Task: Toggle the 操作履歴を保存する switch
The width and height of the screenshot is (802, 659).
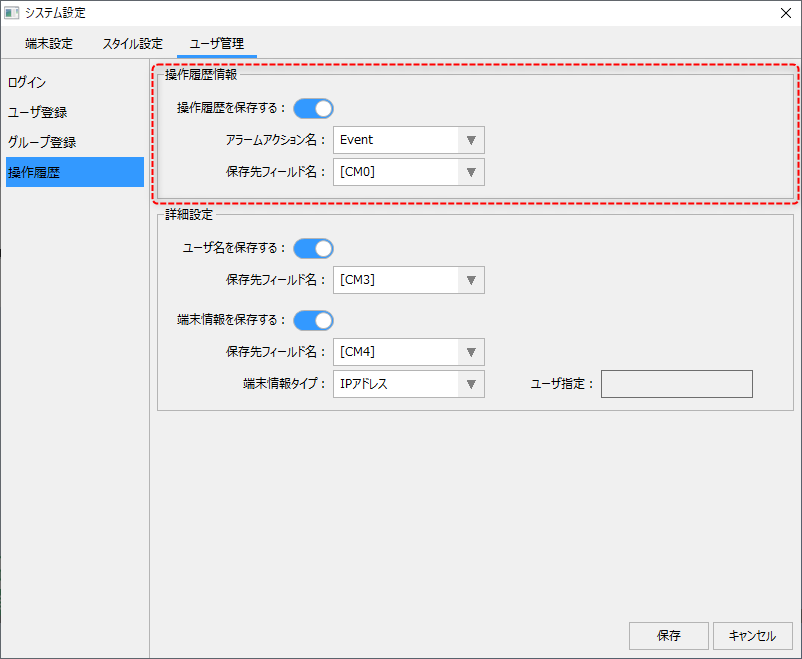Action: click(313, 108)
